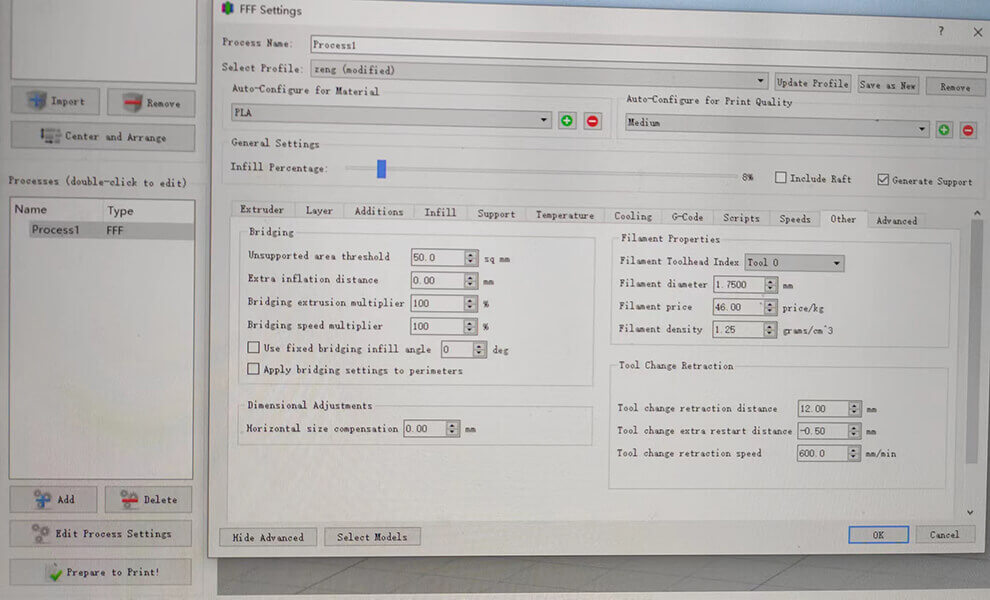The image size is (990, 600).
Task: Click the Hide Advanced button
Action: click(268, 537)
